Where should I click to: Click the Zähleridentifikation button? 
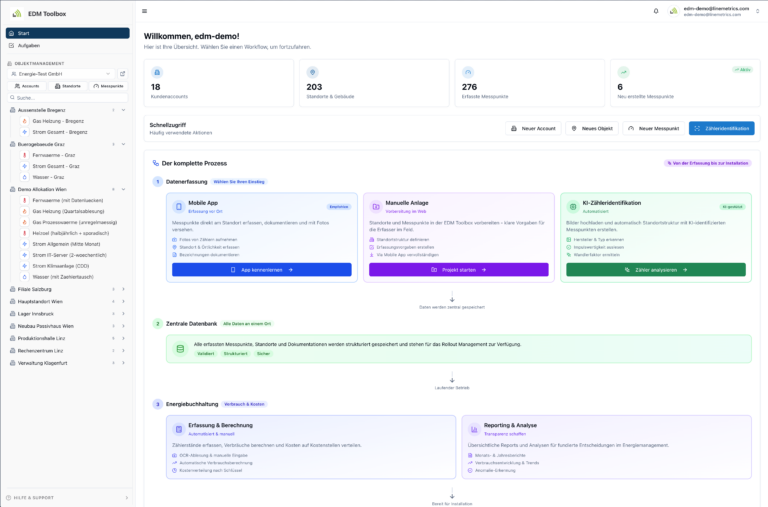[721, 128]
